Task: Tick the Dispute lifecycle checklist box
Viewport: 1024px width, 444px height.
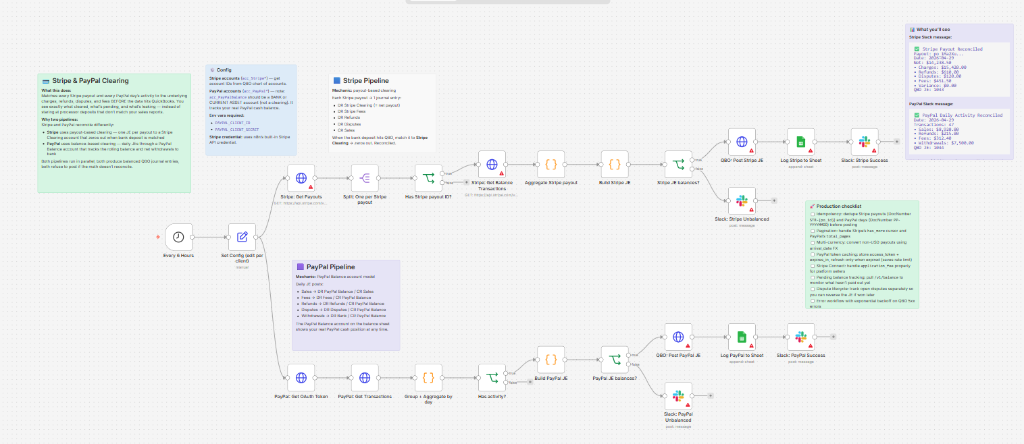Action: [x=813, y=289]
